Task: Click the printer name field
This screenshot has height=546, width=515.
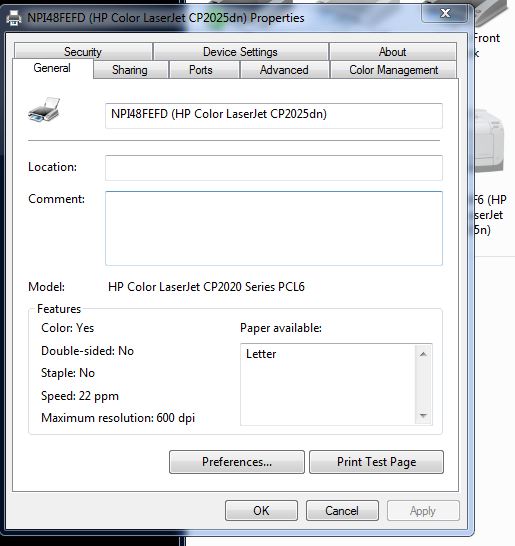Action: pos(274,116)
